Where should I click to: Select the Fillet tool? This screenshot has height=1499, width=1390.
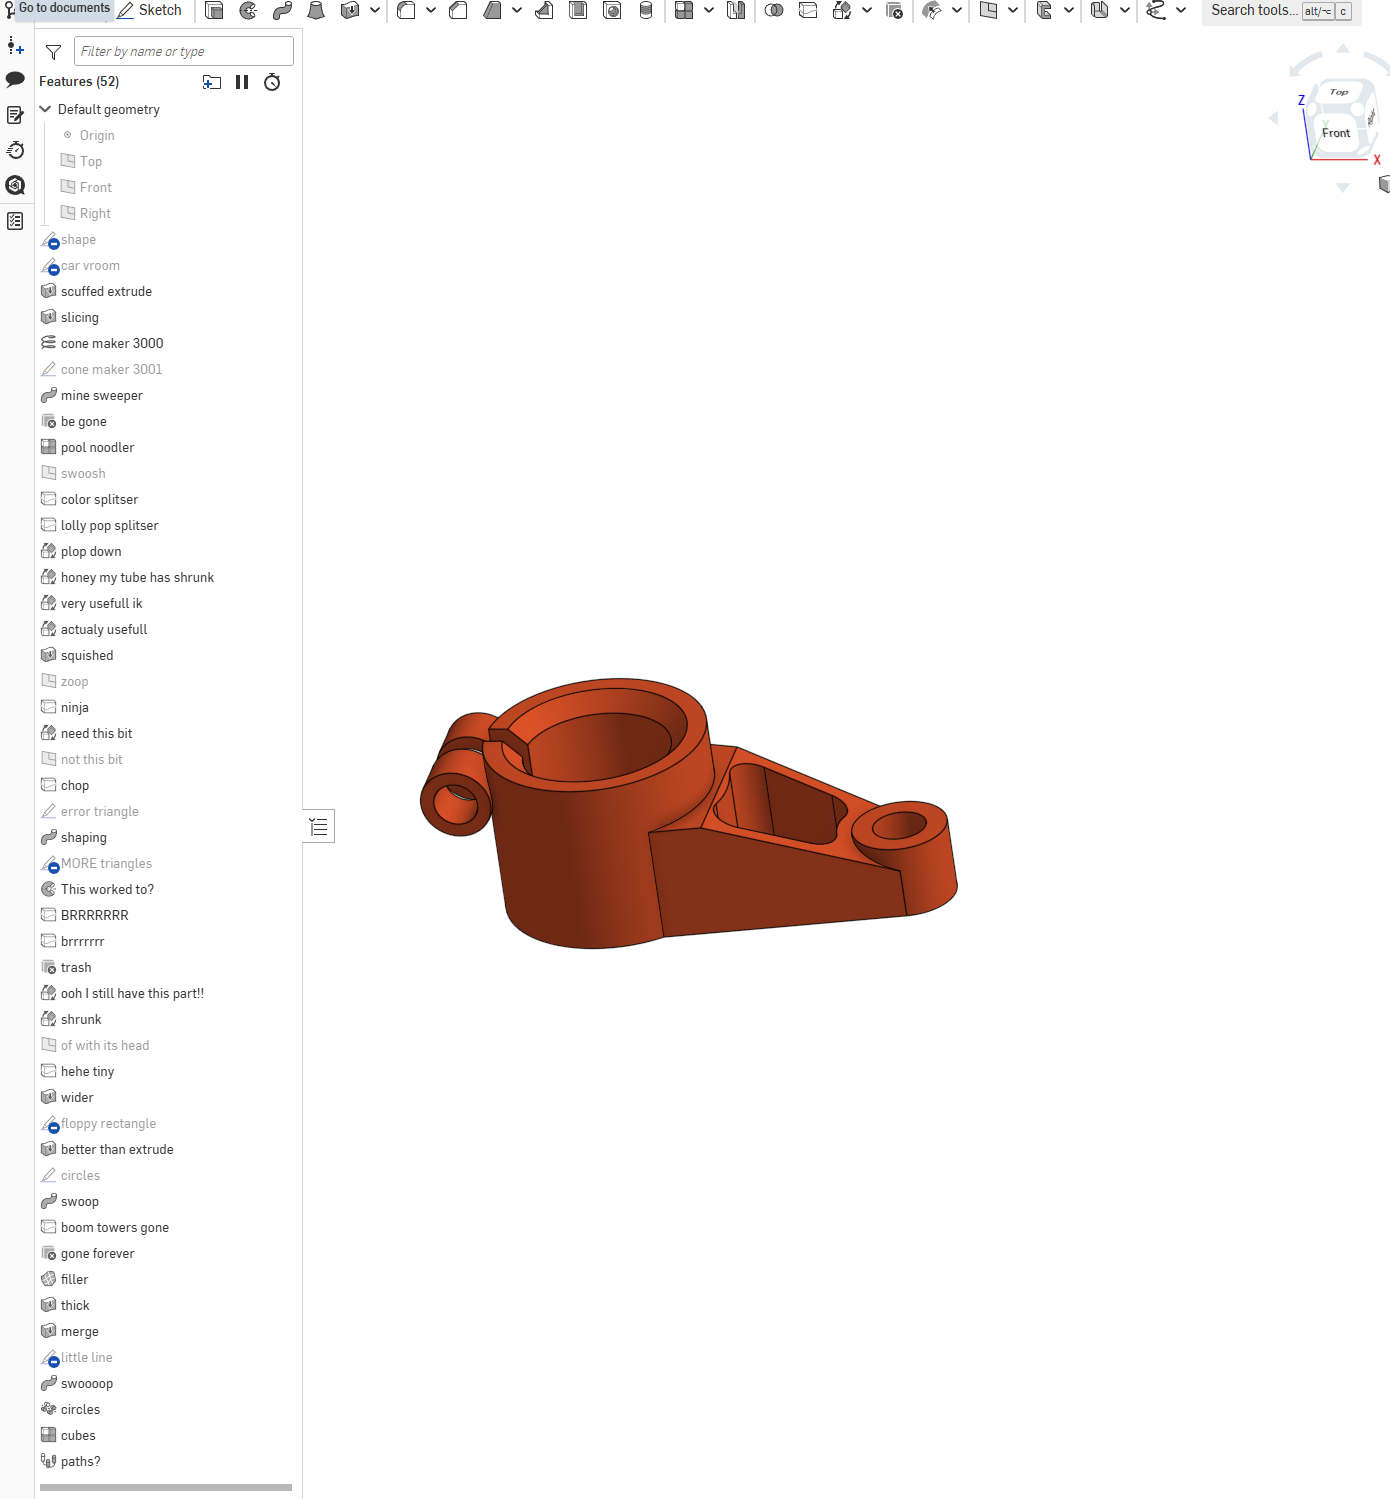[406, 10]
